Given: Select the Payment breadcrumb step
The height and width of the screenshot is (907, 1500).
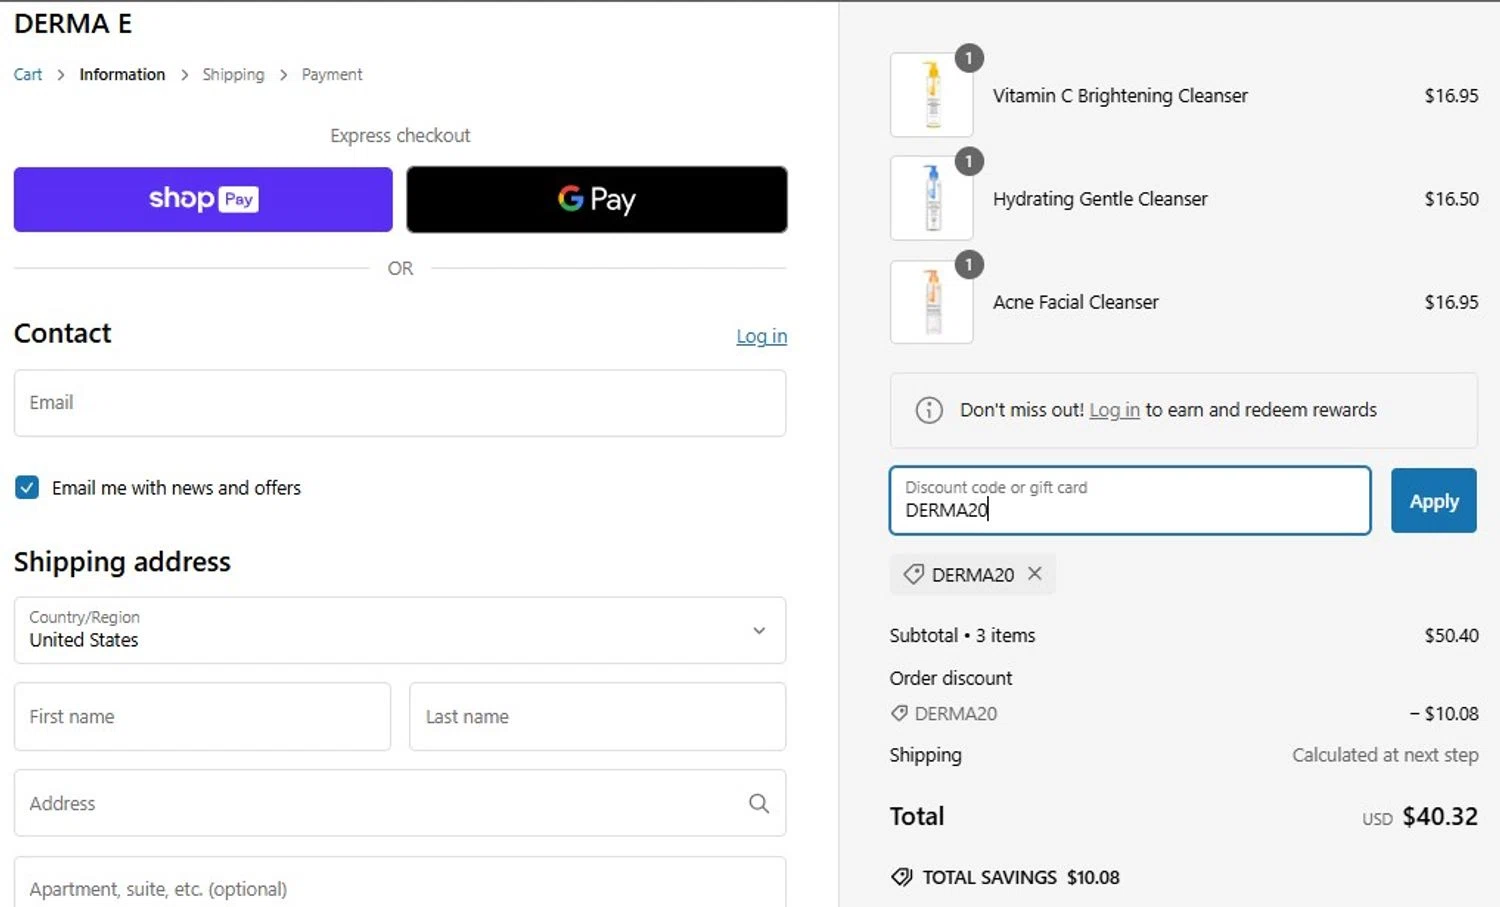Looking at the screenshot, I should 332,75.
